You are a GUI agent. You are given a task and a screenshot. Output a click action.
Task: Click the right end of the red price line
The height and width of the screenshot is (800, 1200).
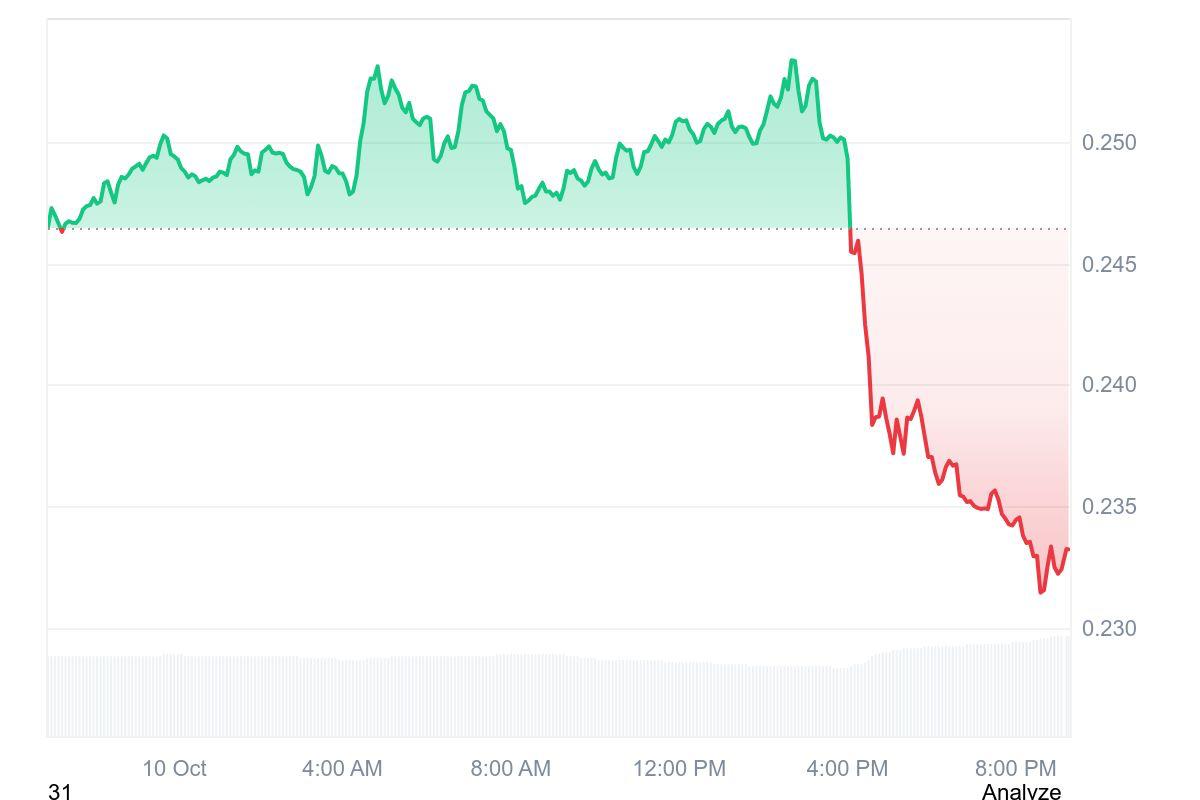click(x=1068, y=549)
